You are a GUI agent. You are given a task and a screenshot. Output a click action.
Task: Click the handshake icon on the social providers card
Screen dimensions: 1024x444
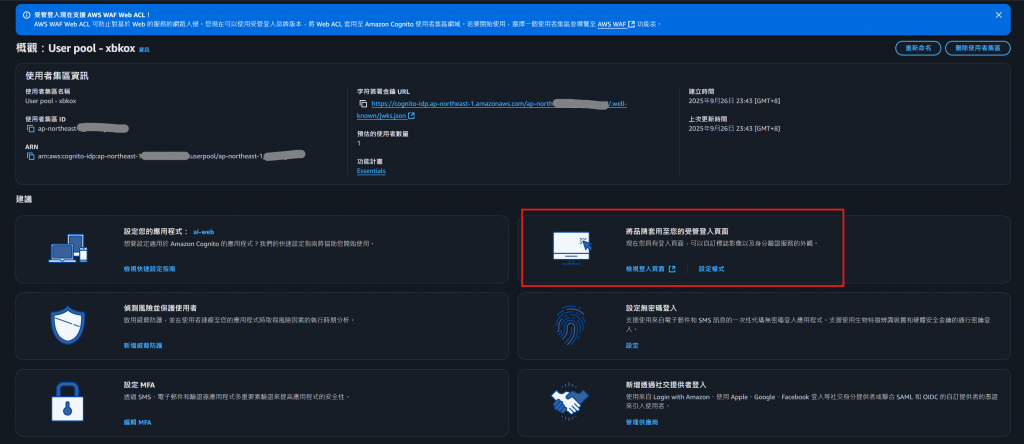570,400
